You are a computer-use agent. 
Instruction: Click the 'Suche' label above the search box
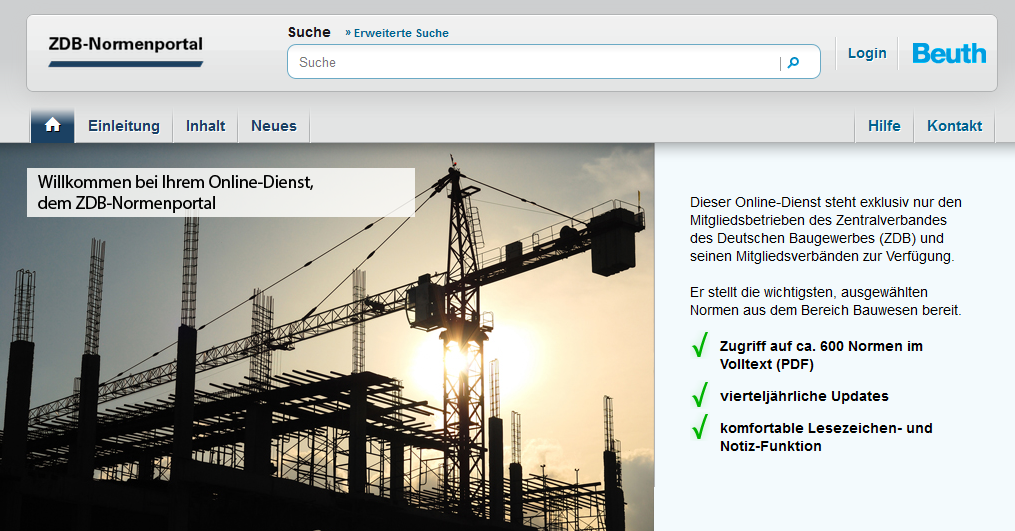(x=309, y=32)
